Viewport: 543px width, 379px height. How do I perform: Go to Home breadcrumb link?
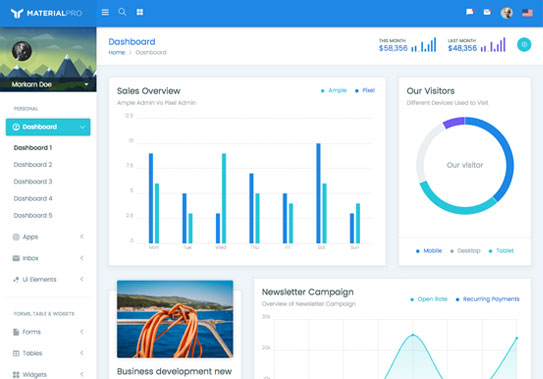(116, 53)
